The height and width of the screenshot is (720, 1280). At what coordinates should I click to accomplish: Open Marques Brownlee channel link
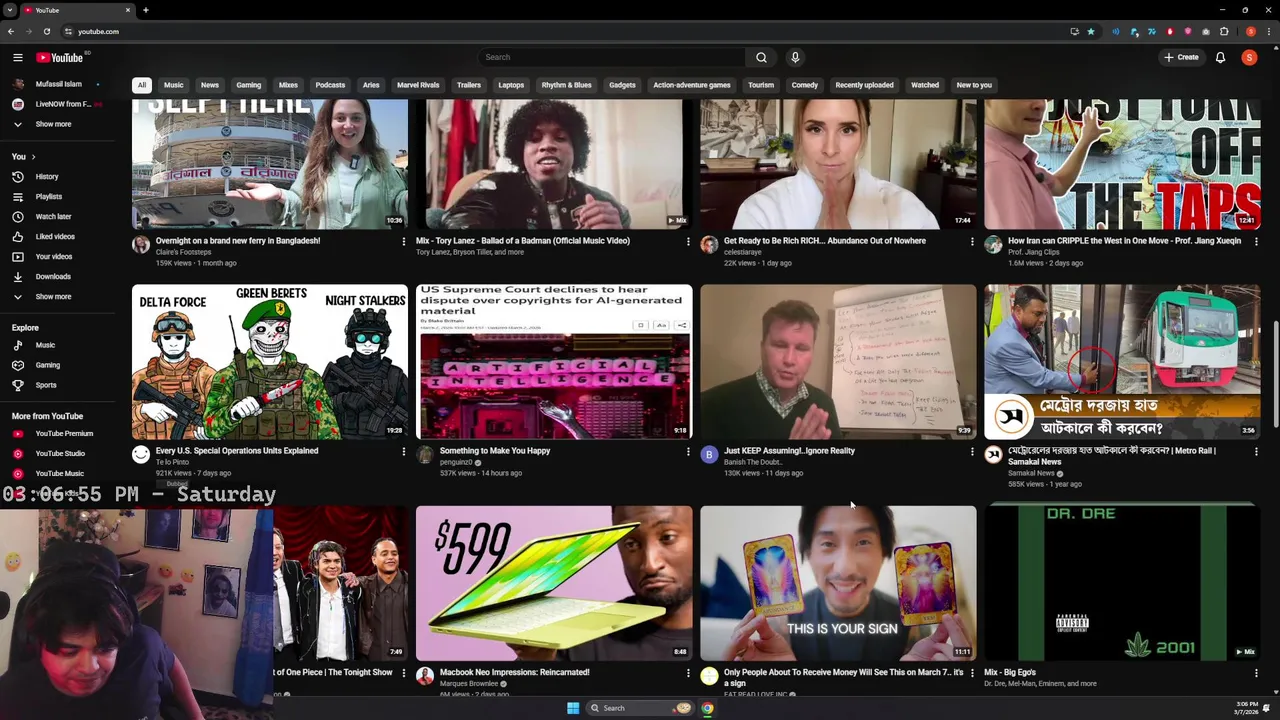[x=469, y=684]
